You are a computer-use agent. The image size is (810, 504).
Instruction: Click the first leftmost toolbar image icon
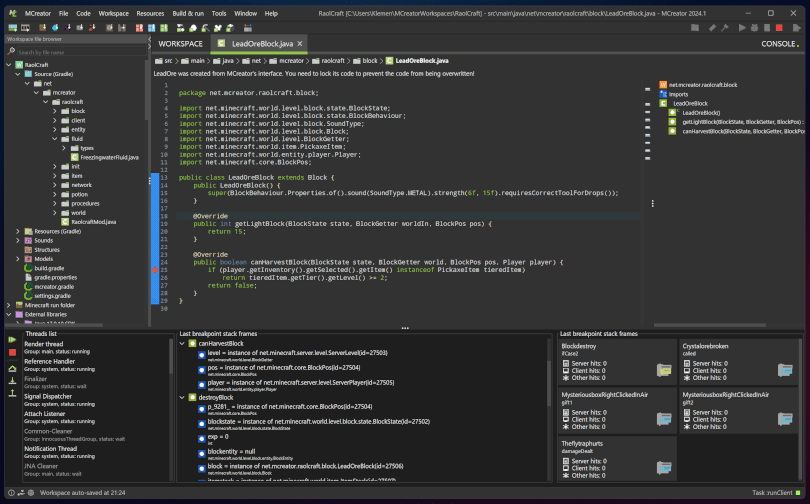12,28
